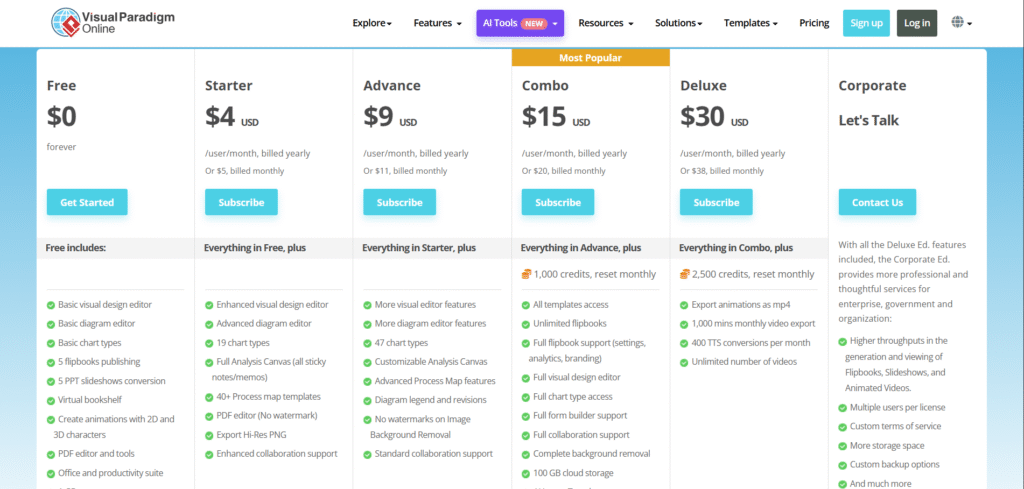Screen dimensions: 1024x489
Task: Click the check icon next to PDF editor (No watermark)
Action: (x=209, y=416)
